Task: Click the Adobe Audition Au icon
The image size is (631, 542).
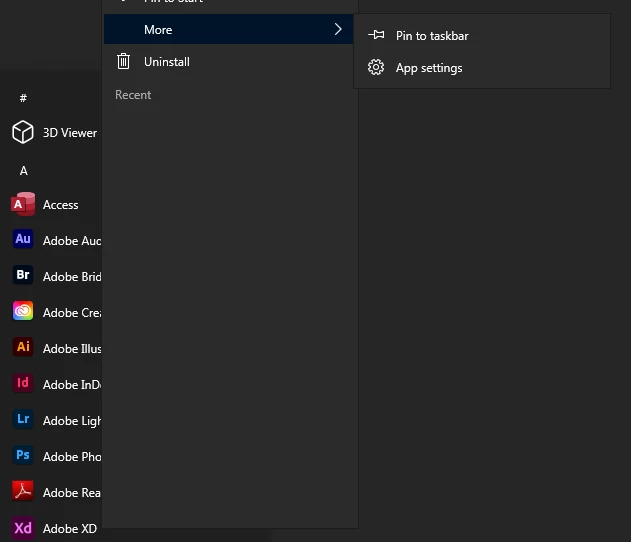Action: [x=23, y=239]
